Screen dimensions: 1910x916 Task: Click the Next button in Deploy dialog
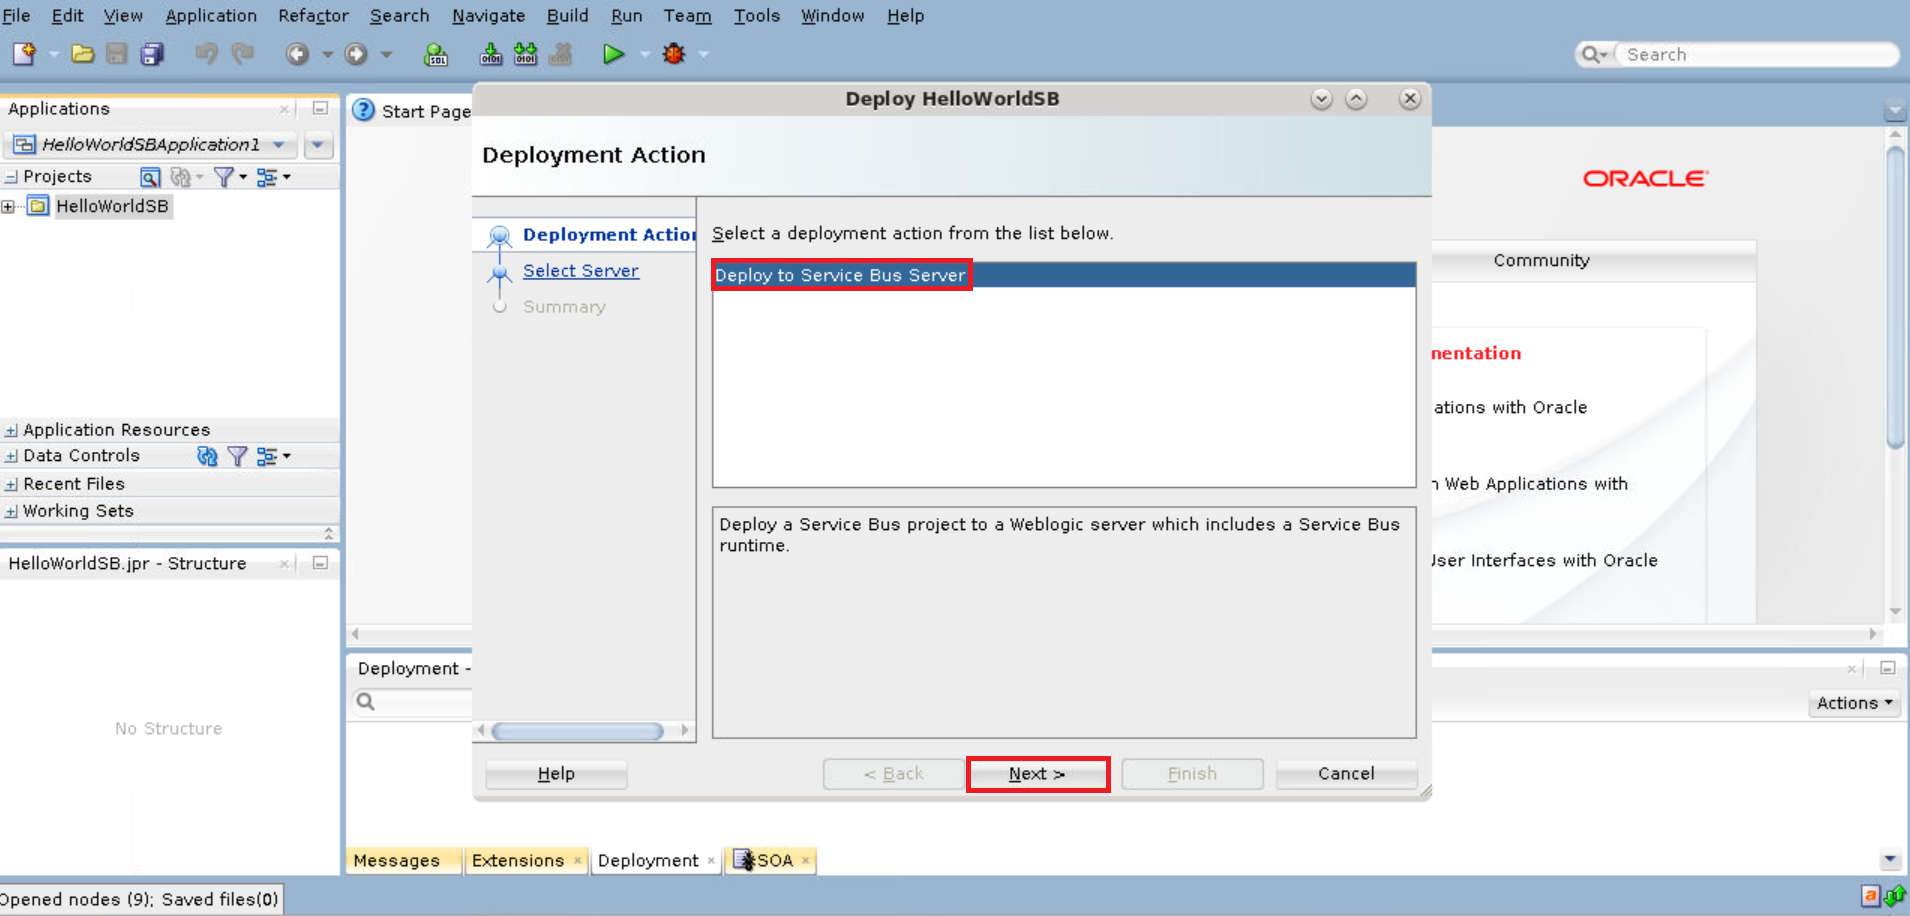1037,774
